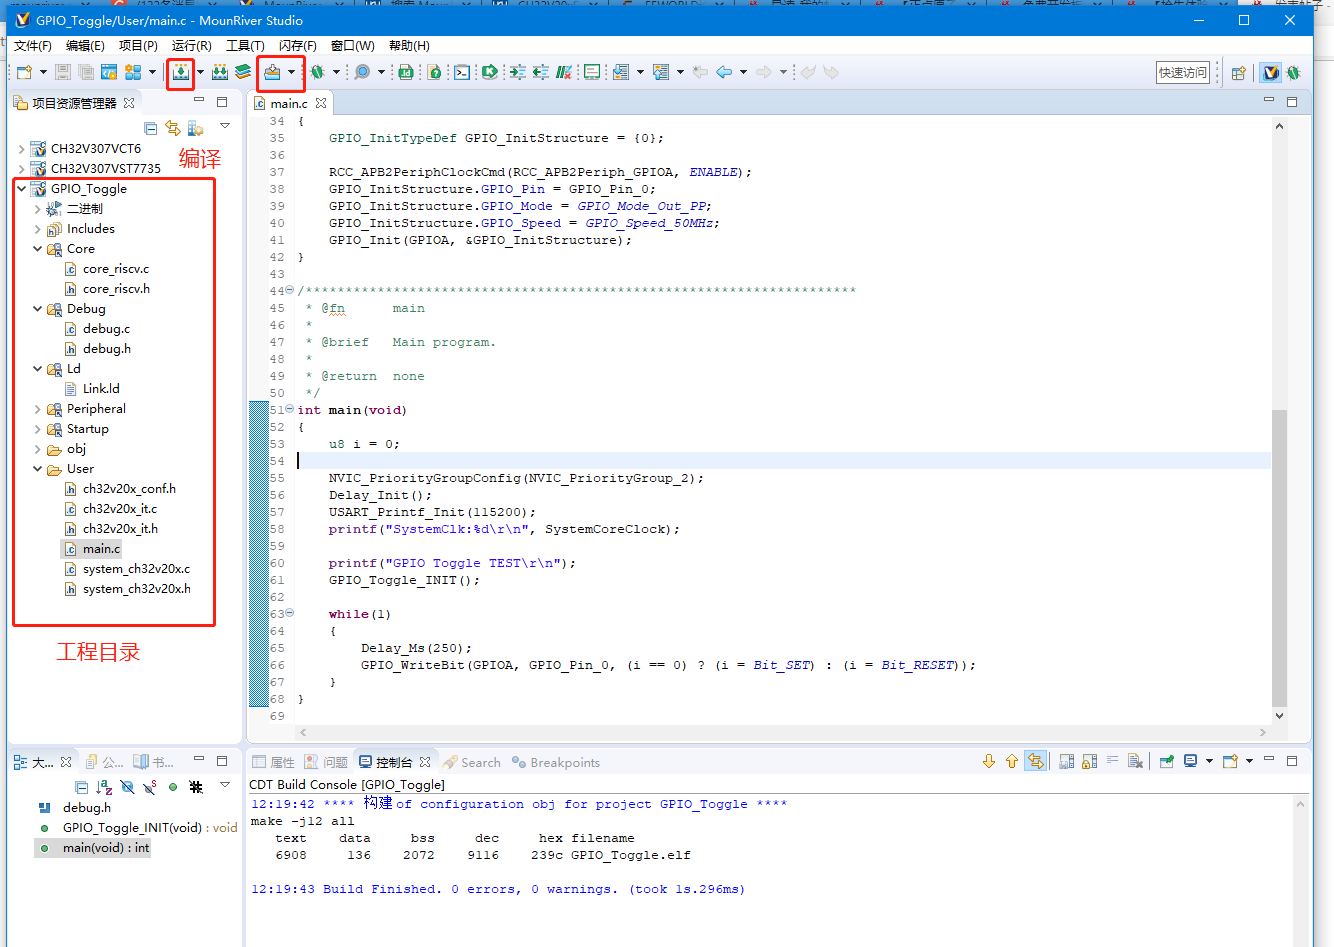Click the debug bug icon in toolbar

click(317, 72)
